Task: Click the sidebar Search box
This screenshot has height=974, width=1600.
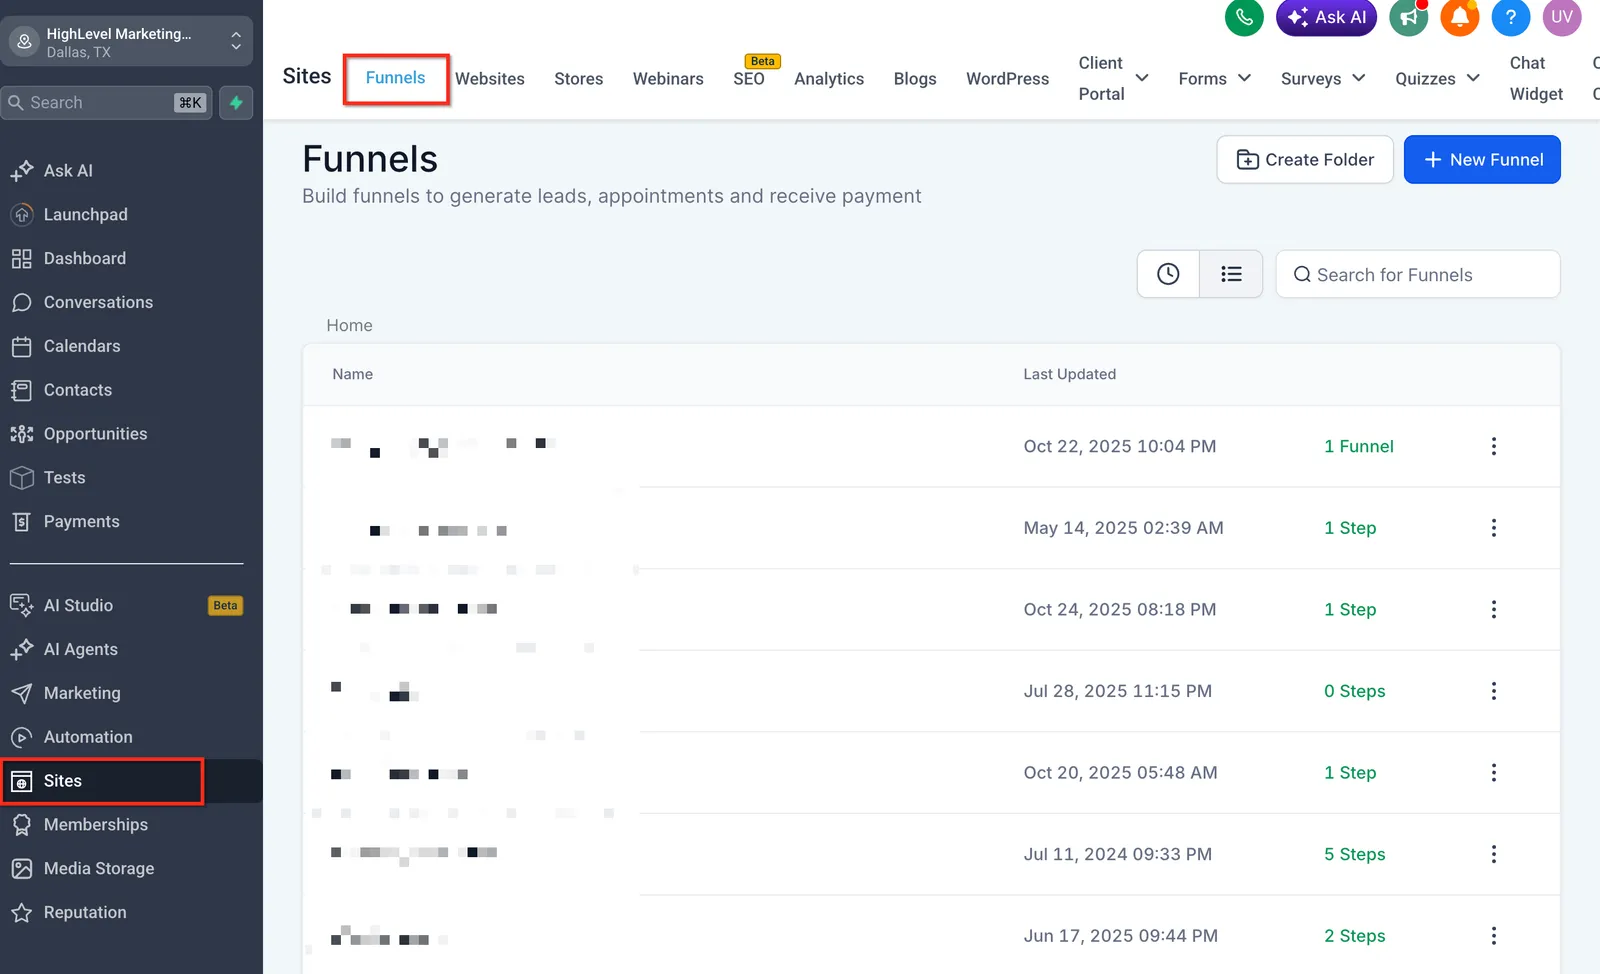Action: tap(106, 103)
